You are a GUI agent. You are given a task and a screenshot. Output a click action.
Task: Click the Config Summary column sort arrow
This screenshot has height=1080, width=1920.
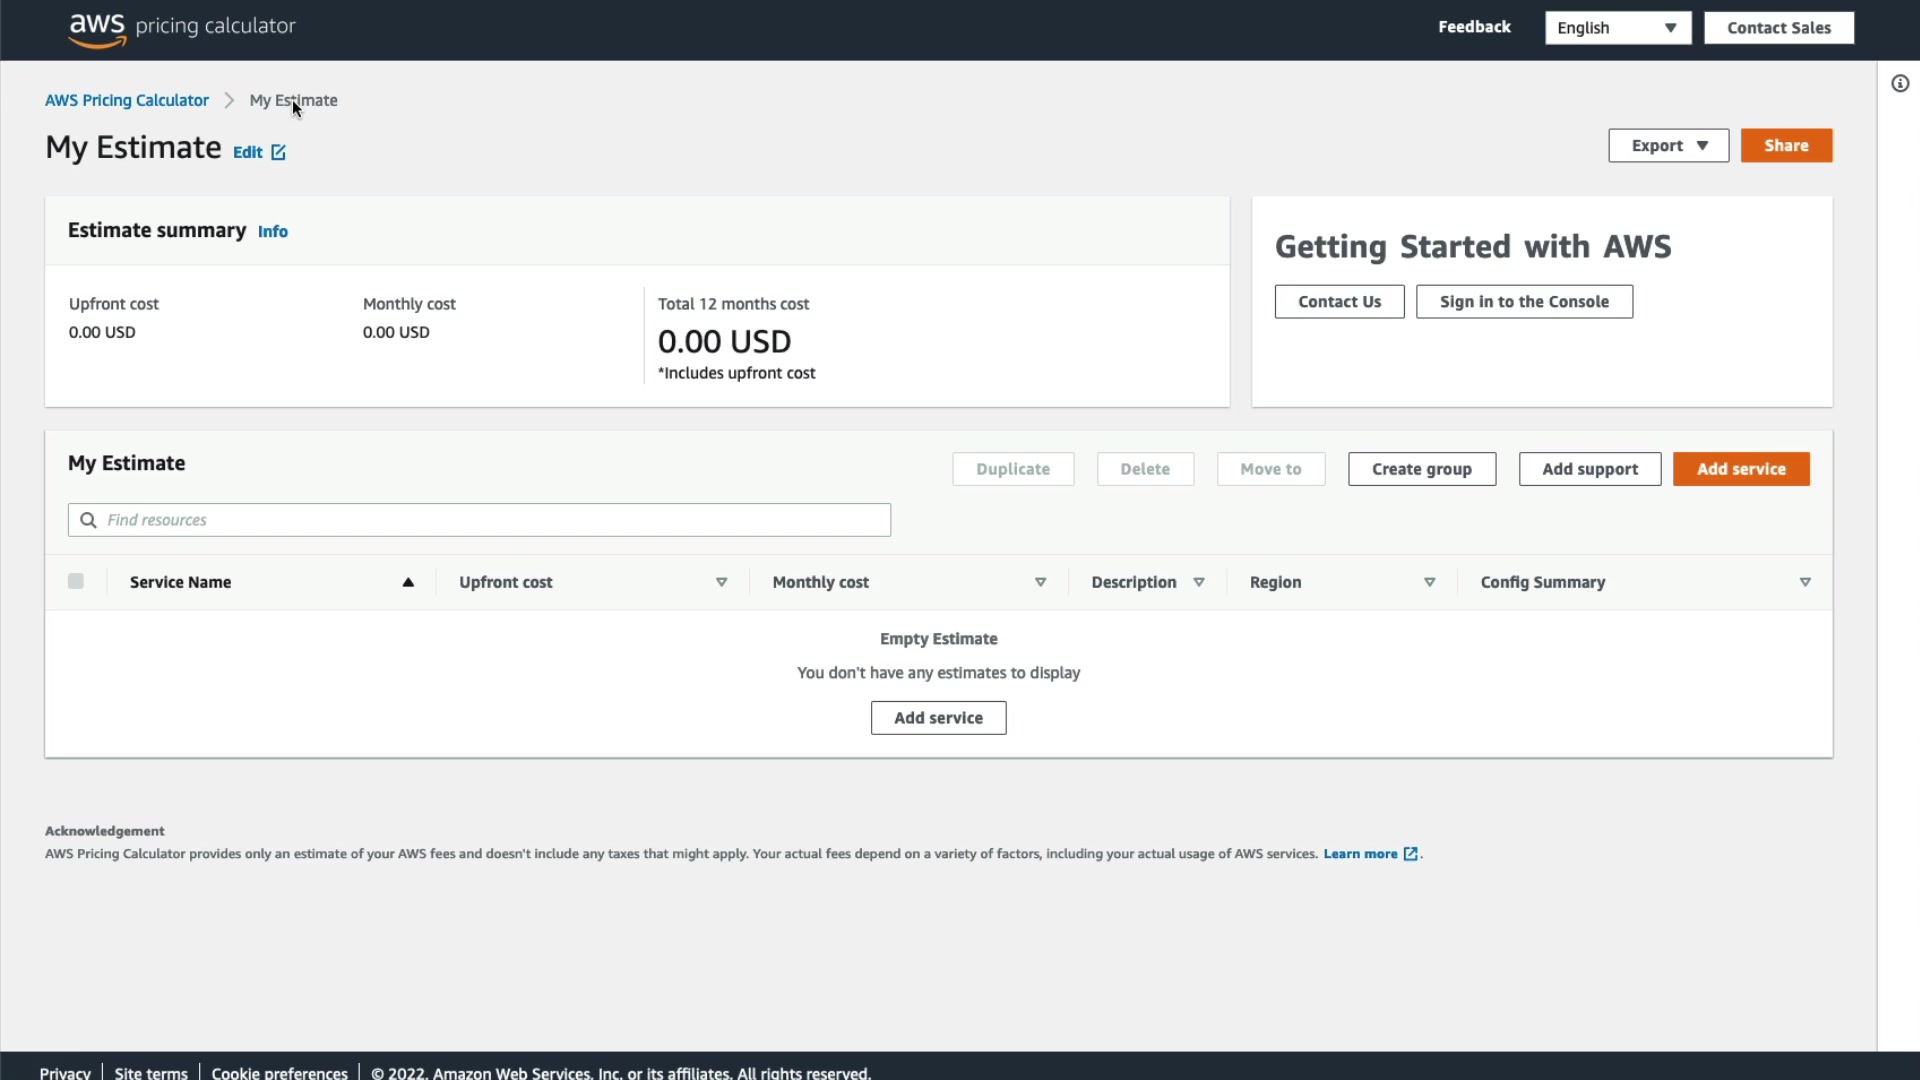point(1805,582)
